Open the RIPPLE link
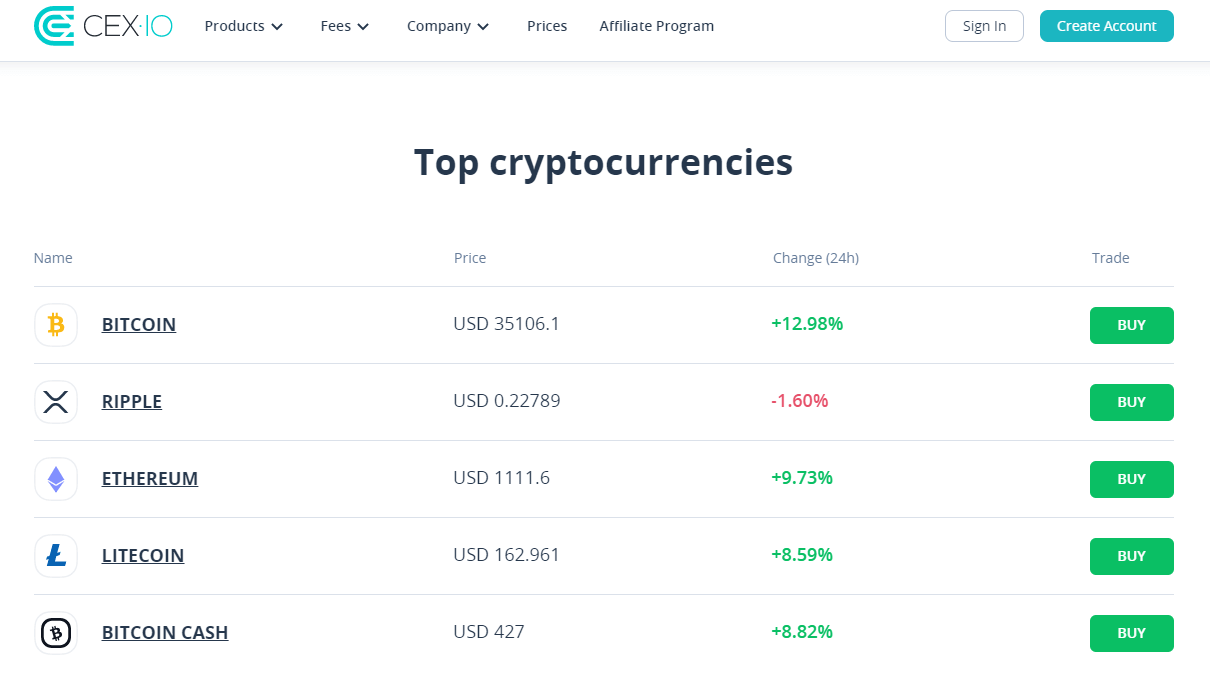 click(x=132, y=402)
